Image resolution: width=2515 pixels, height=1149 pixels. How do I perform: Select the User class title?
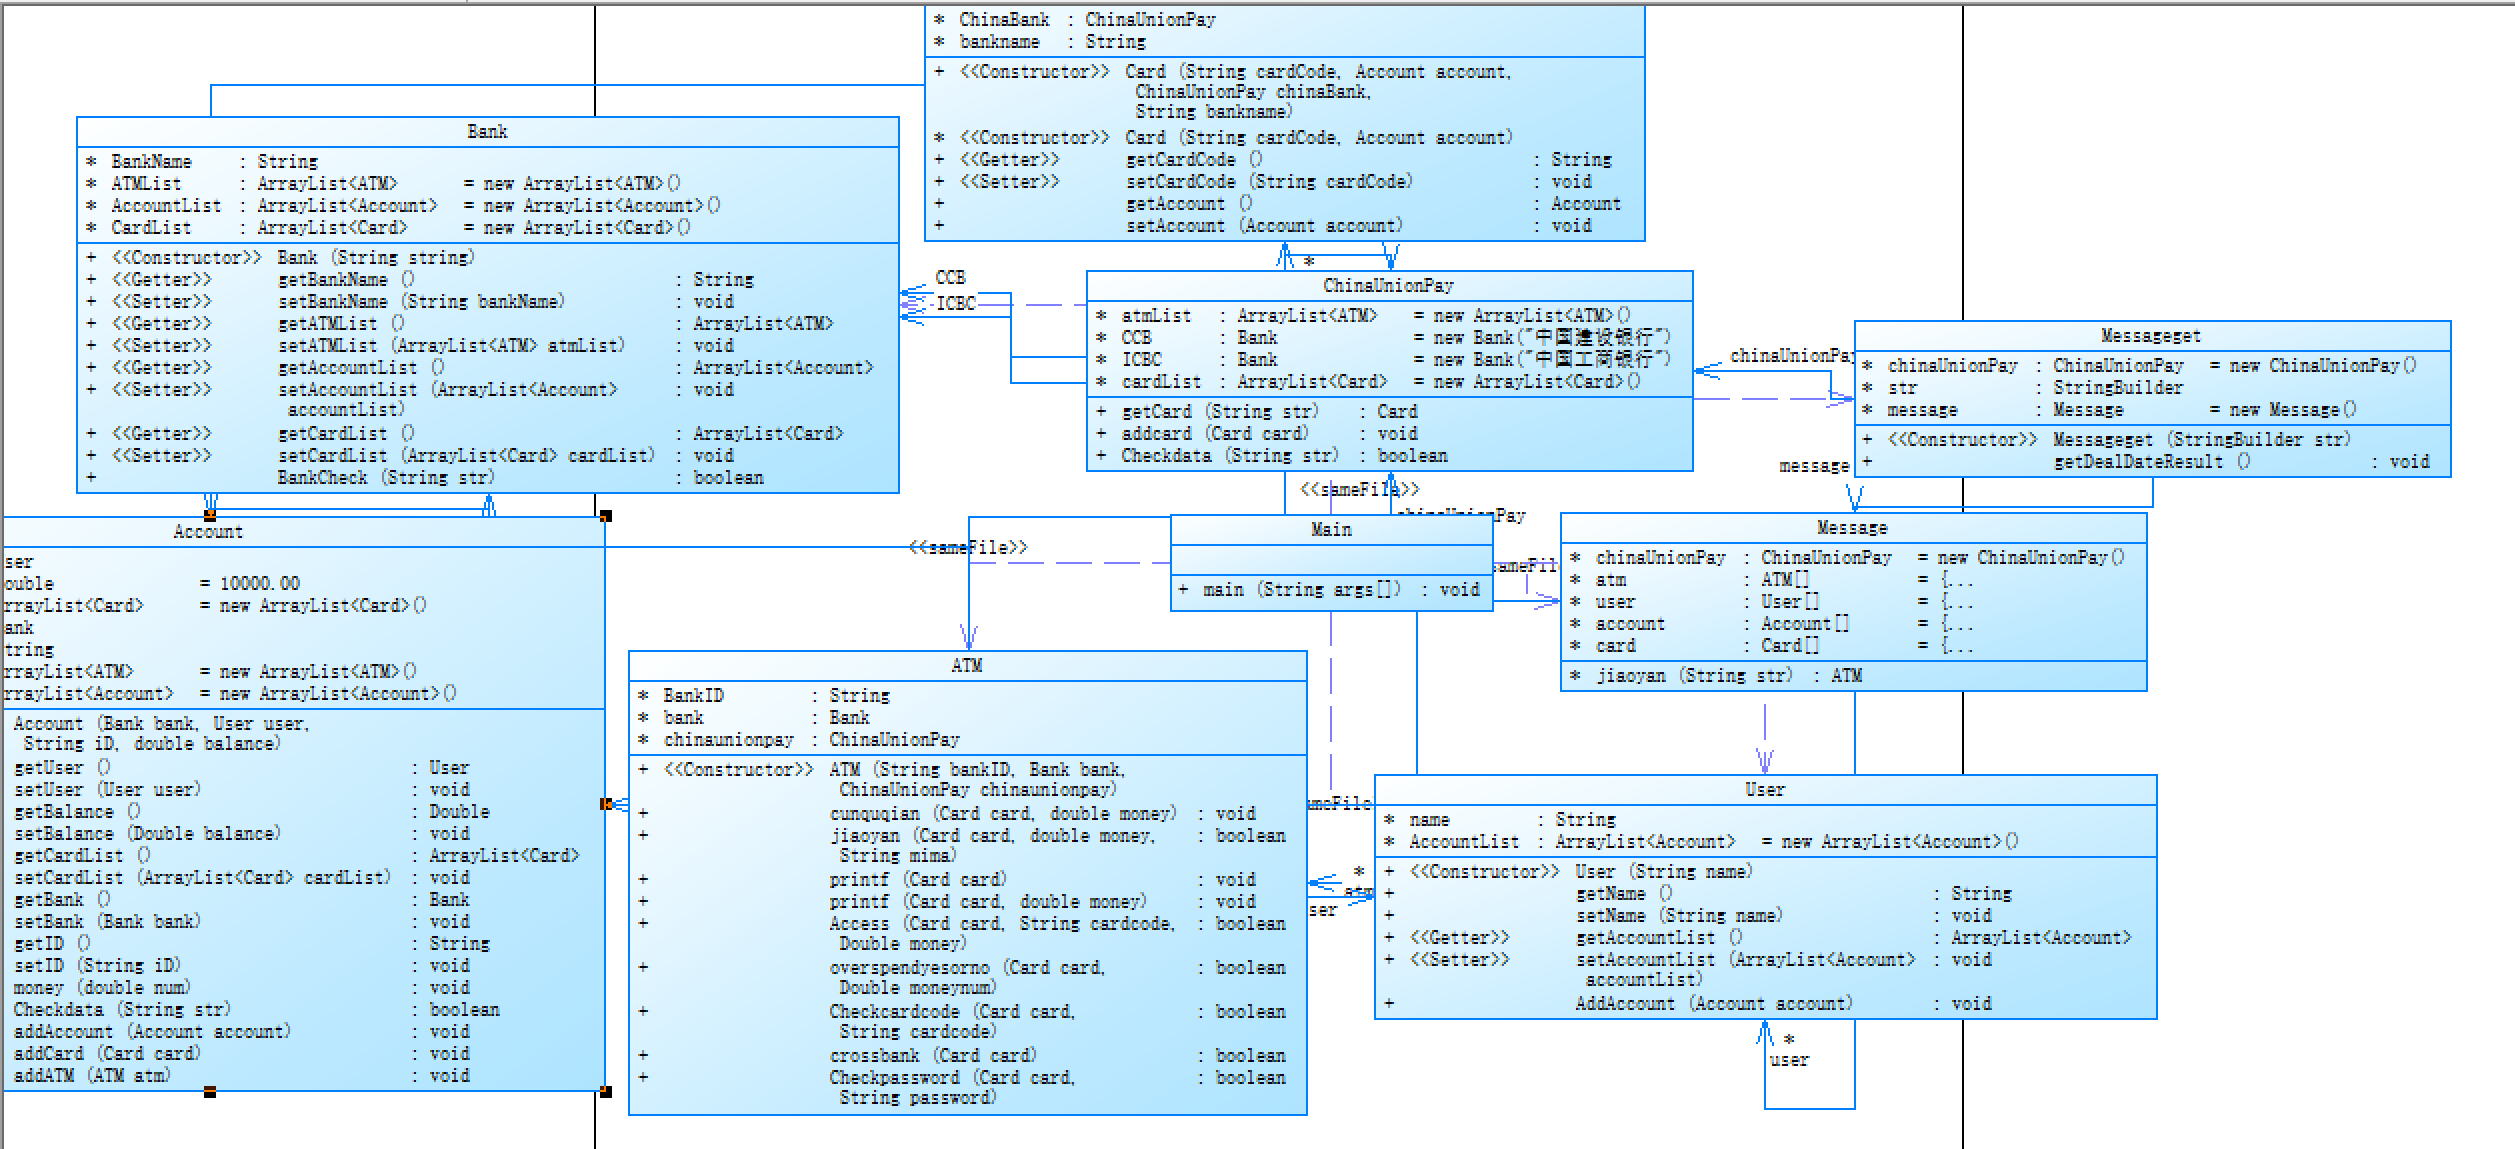coord(1764,790)
